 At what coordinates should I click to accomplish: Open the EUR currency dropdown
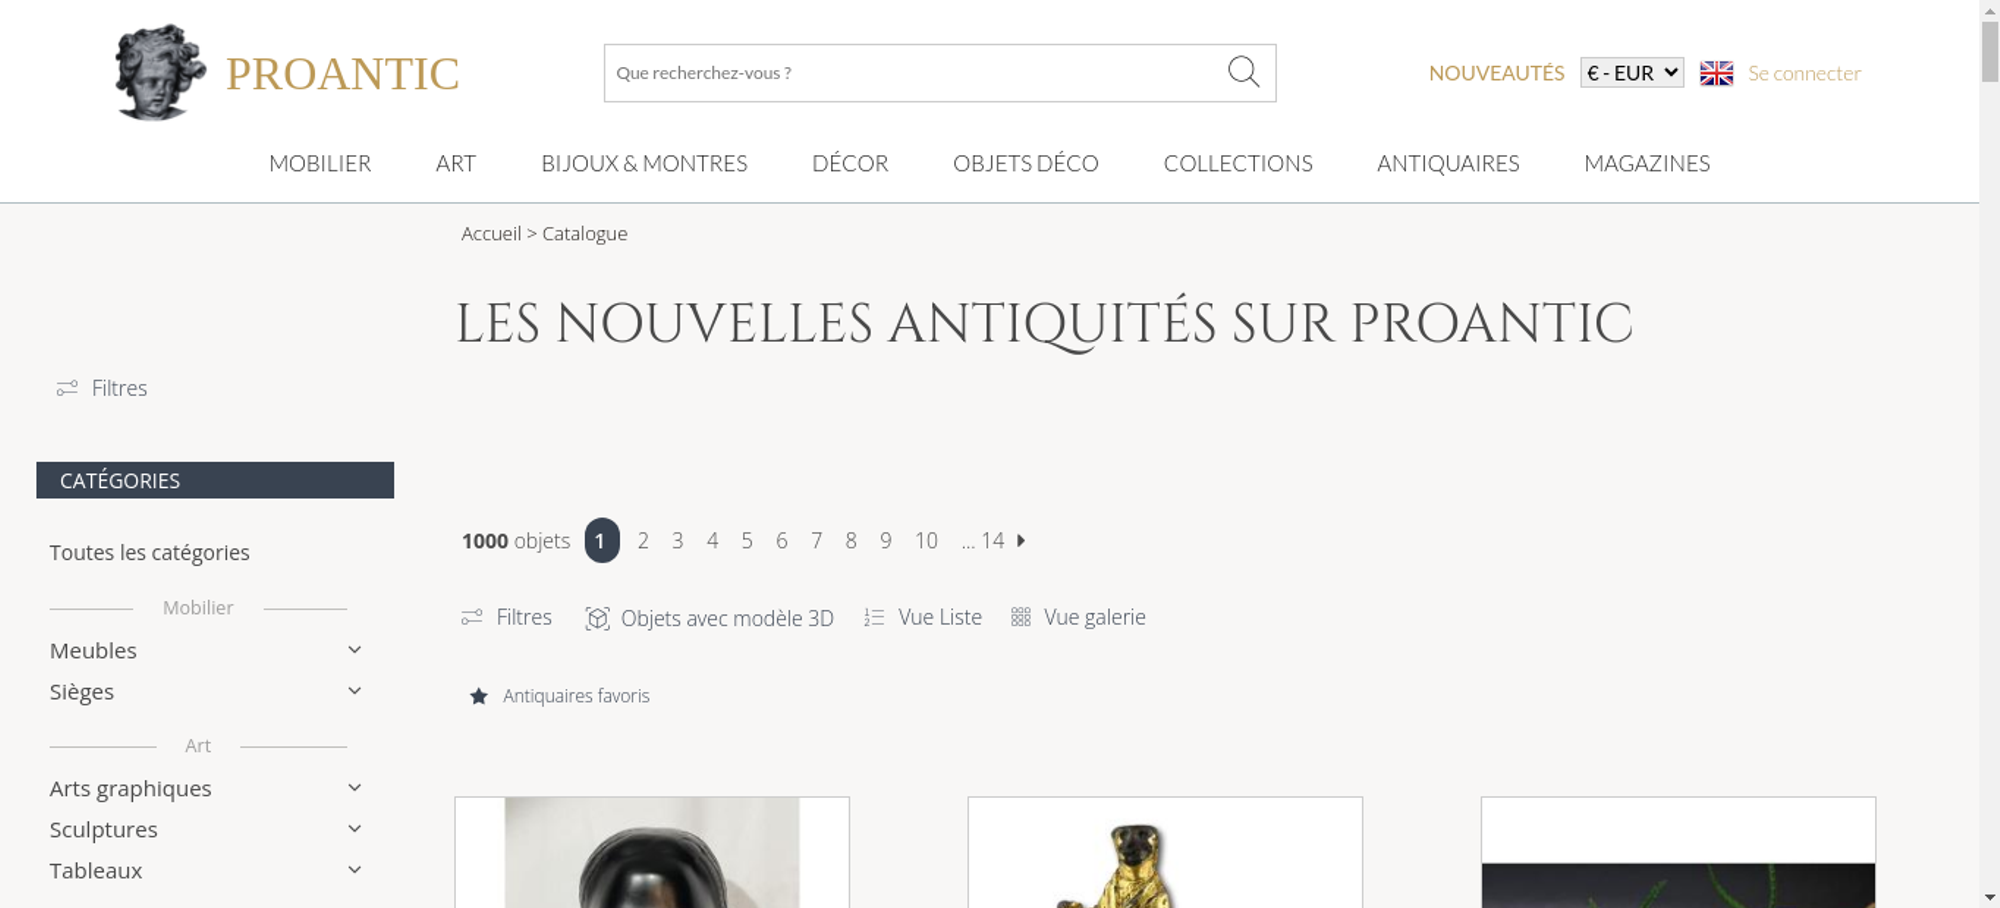pyautogui.click(x=1632, y=73)
